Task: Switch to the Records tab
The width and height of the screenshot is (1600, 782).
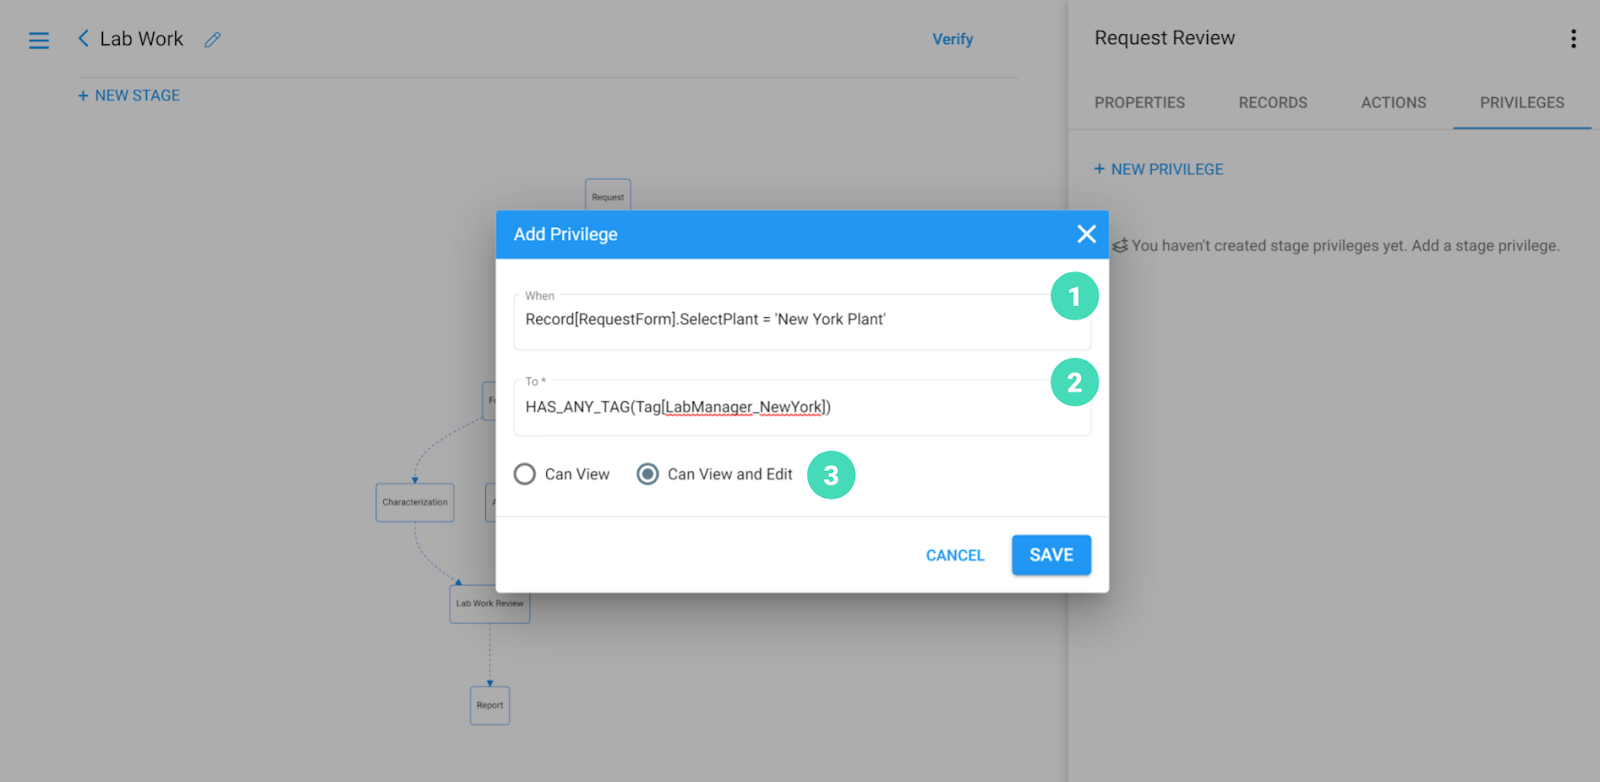Action: [x=1272, y=102]
